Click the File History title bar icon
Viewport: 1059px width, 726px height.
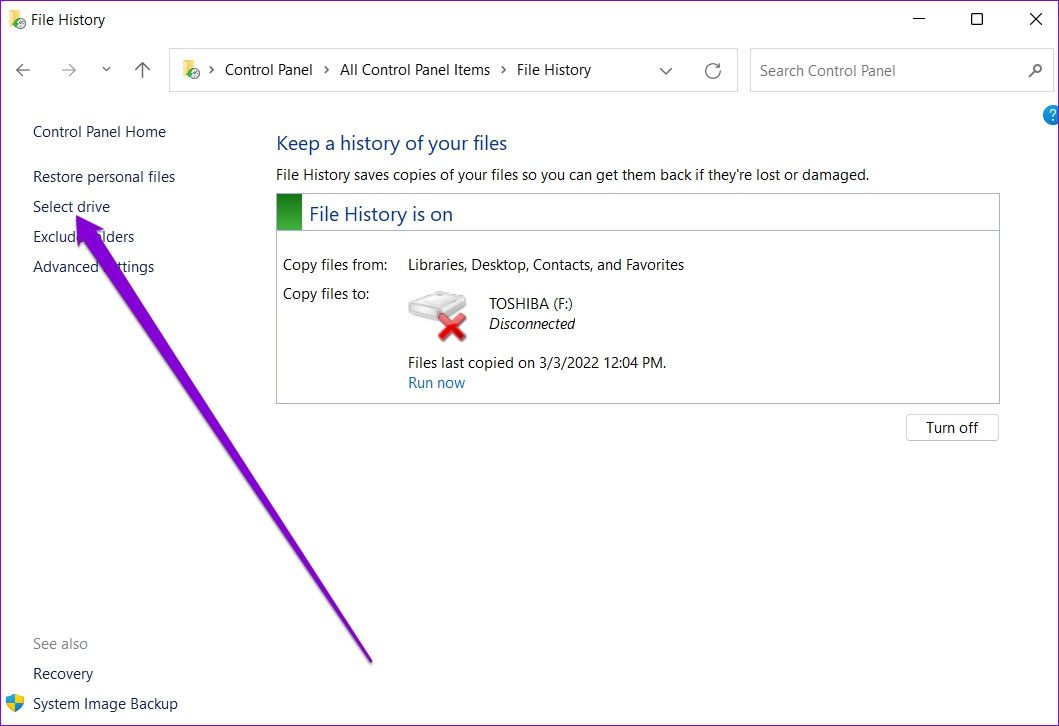click(x=17, y=19)
